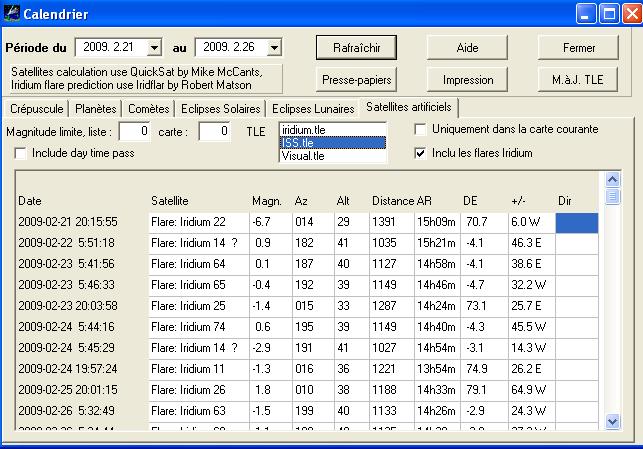
Task: Click magnitude -6.7 cell
Action: [x=271, y=222]
